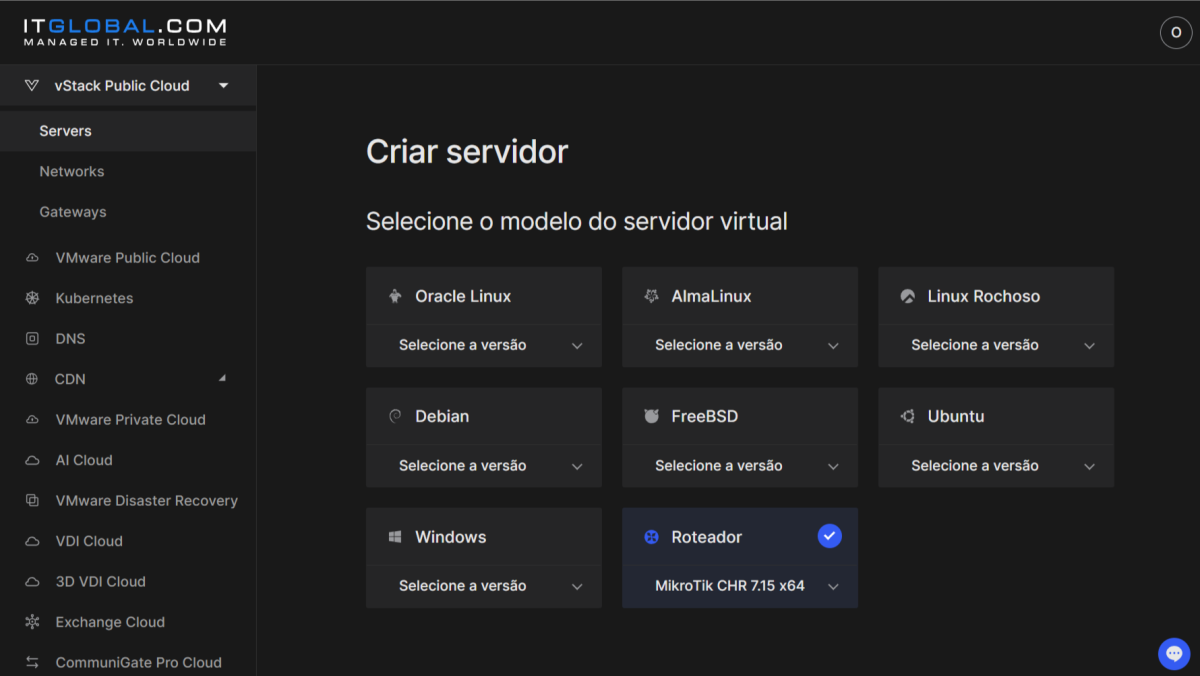Click the Debian swirl icon

point(395,417)
